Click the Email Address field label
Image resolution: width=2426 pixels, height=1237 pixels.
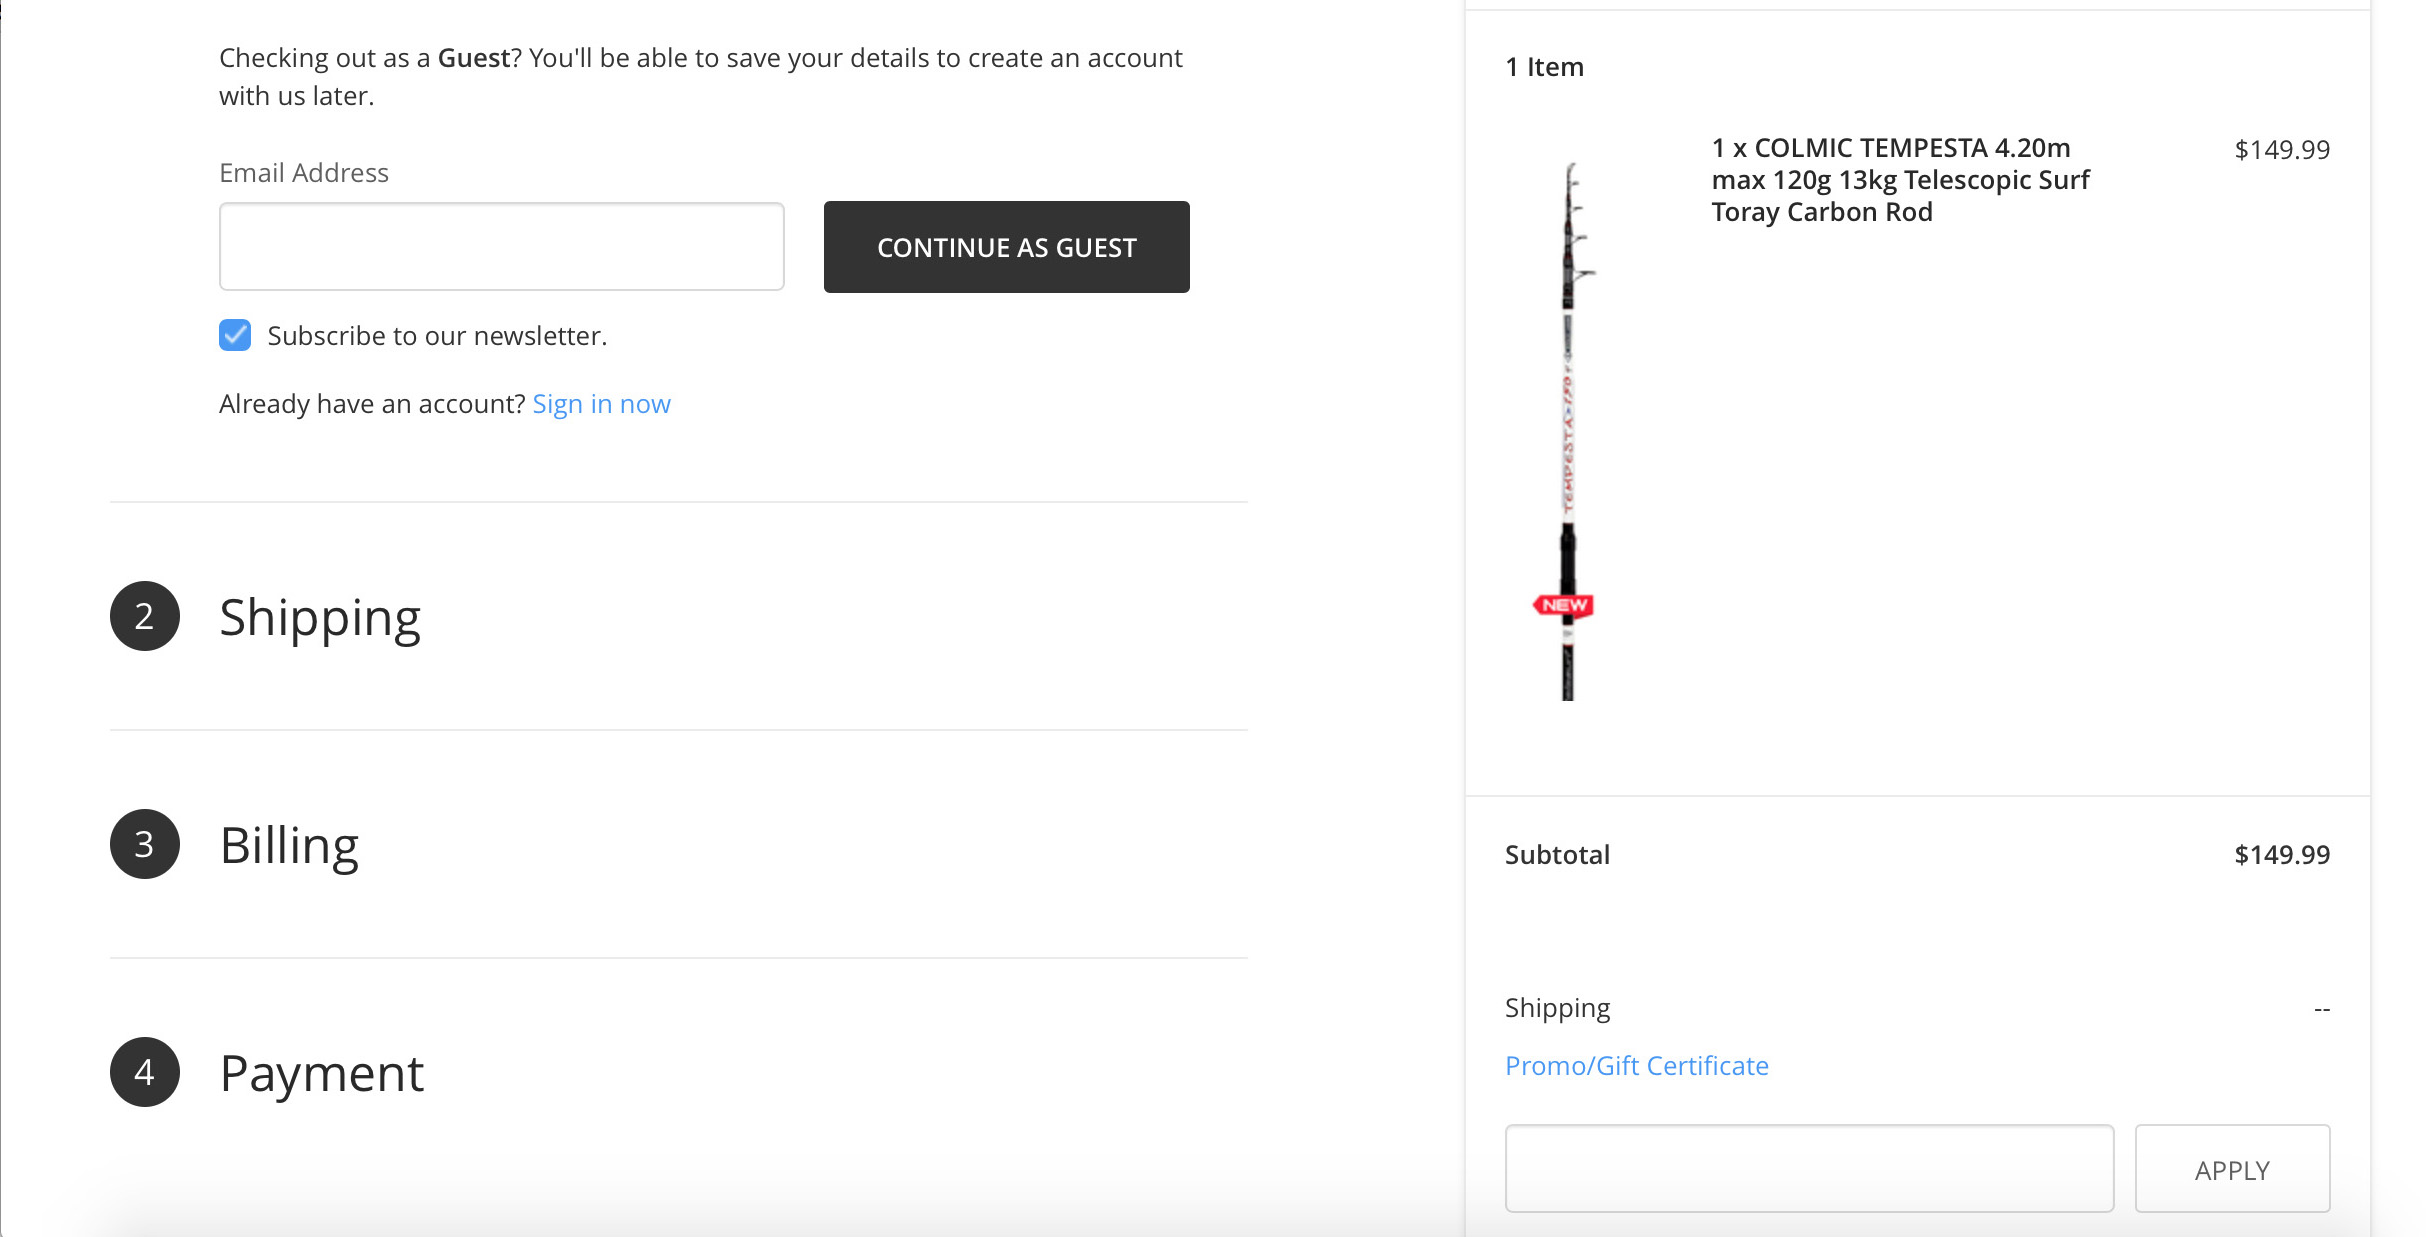(x=304, y=173)
